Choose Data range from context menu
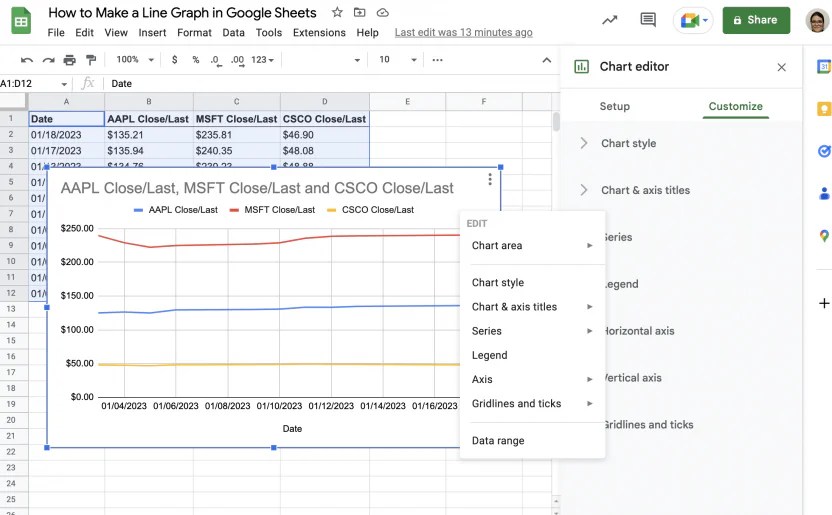 (498, 441)
